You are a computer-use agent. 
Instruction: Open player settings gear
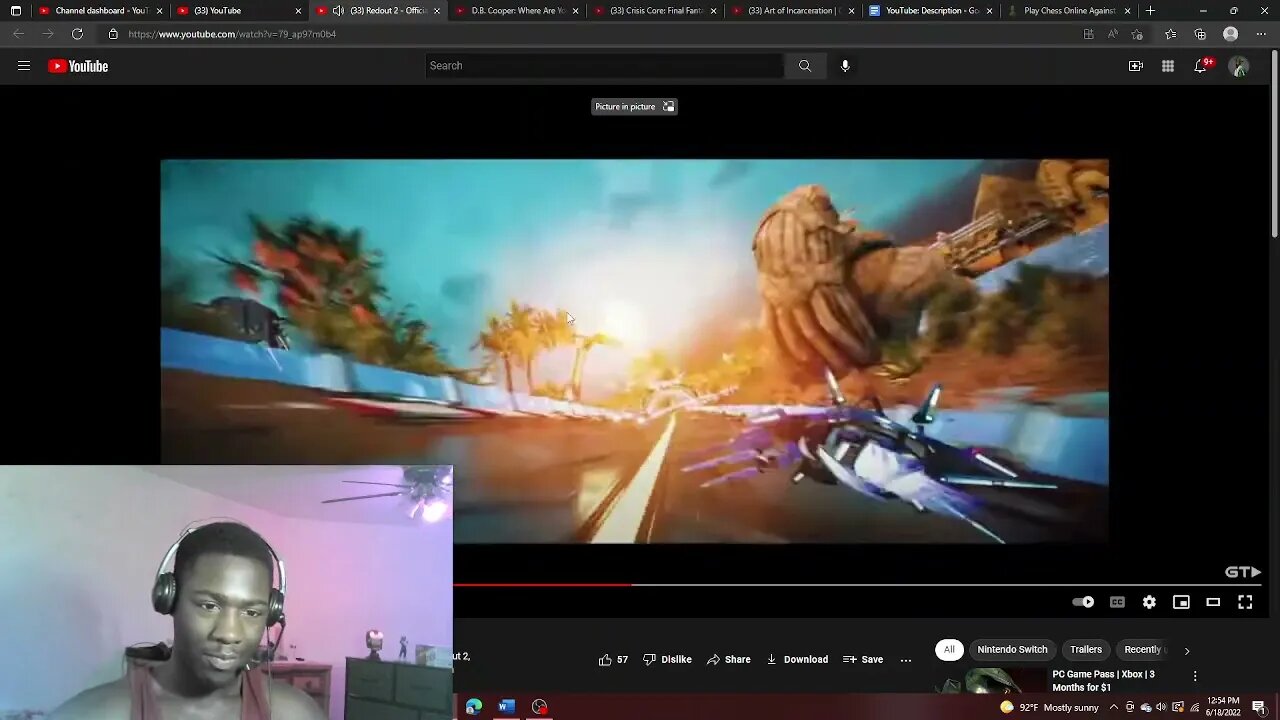[x=1149, y=602]
